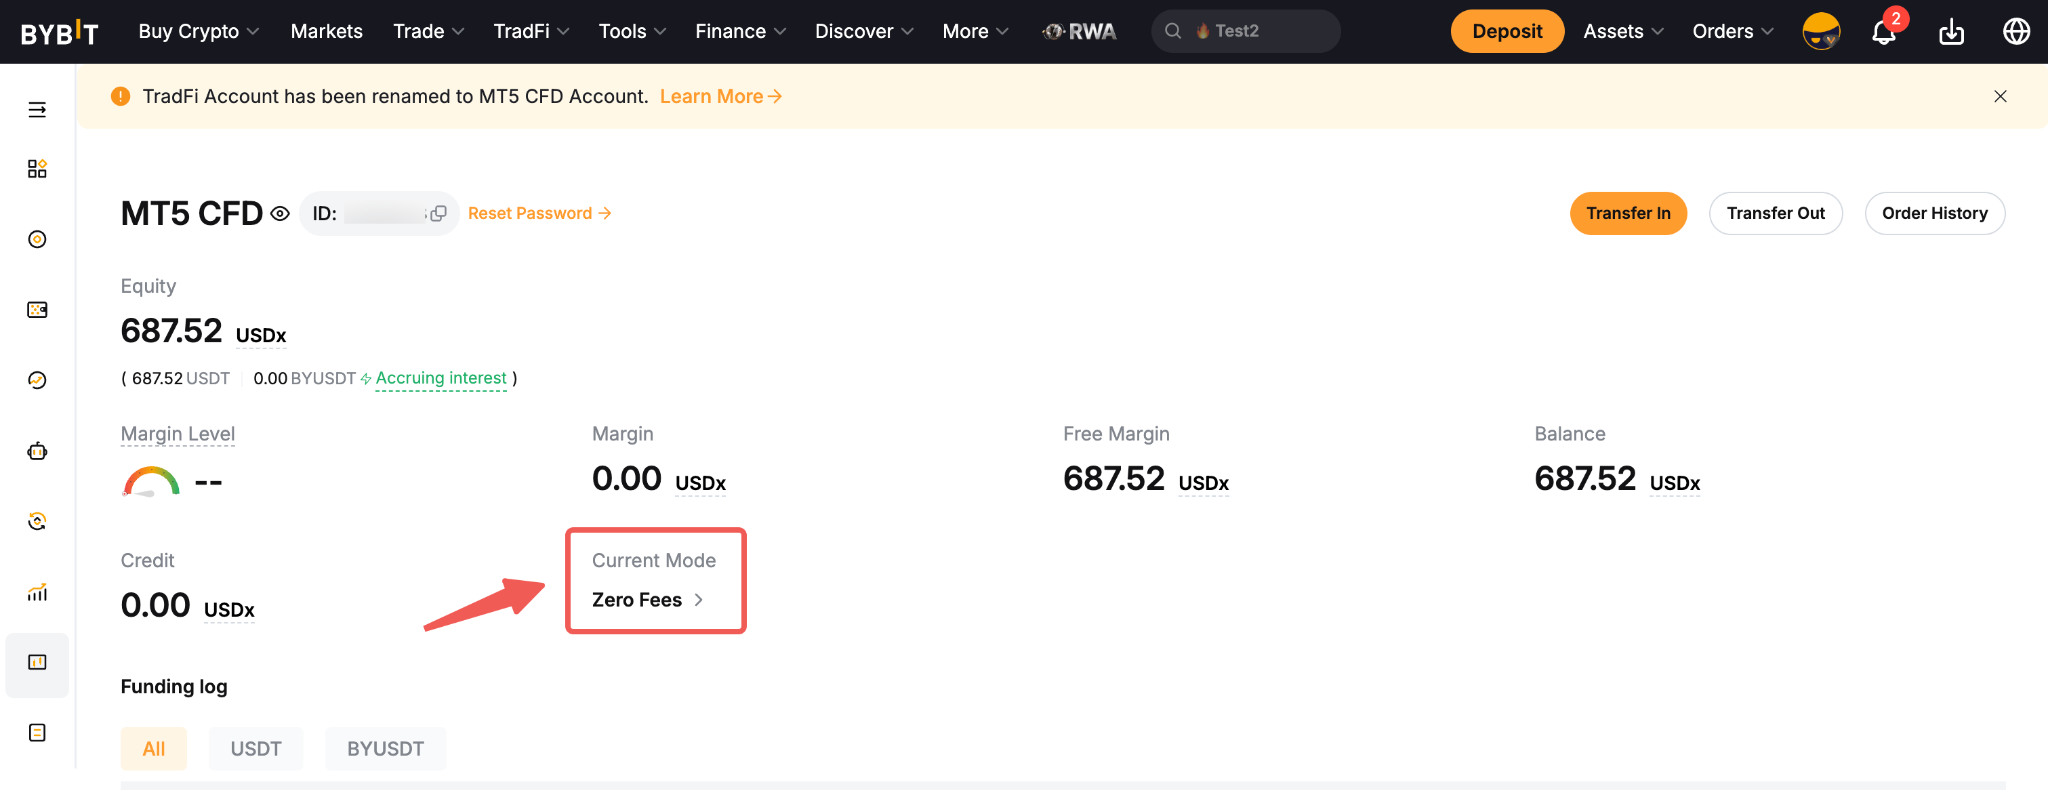Open the wallet card icon in sidebar

37,310
